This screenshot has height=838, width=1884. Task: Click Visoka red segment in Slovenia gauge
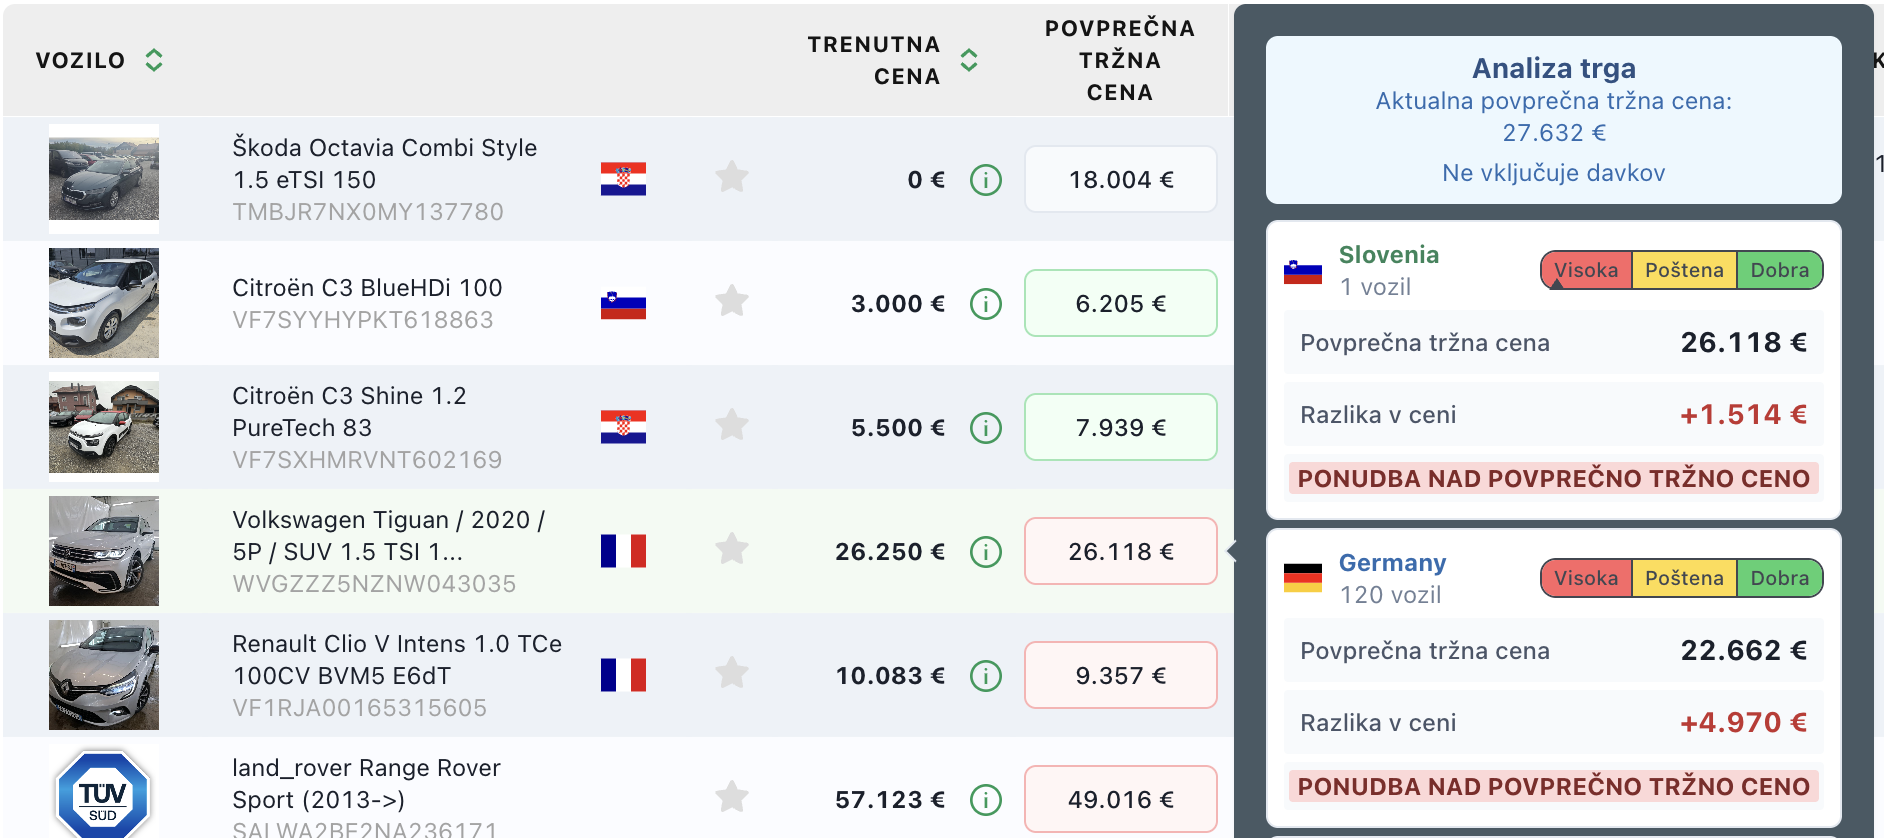1586,270
